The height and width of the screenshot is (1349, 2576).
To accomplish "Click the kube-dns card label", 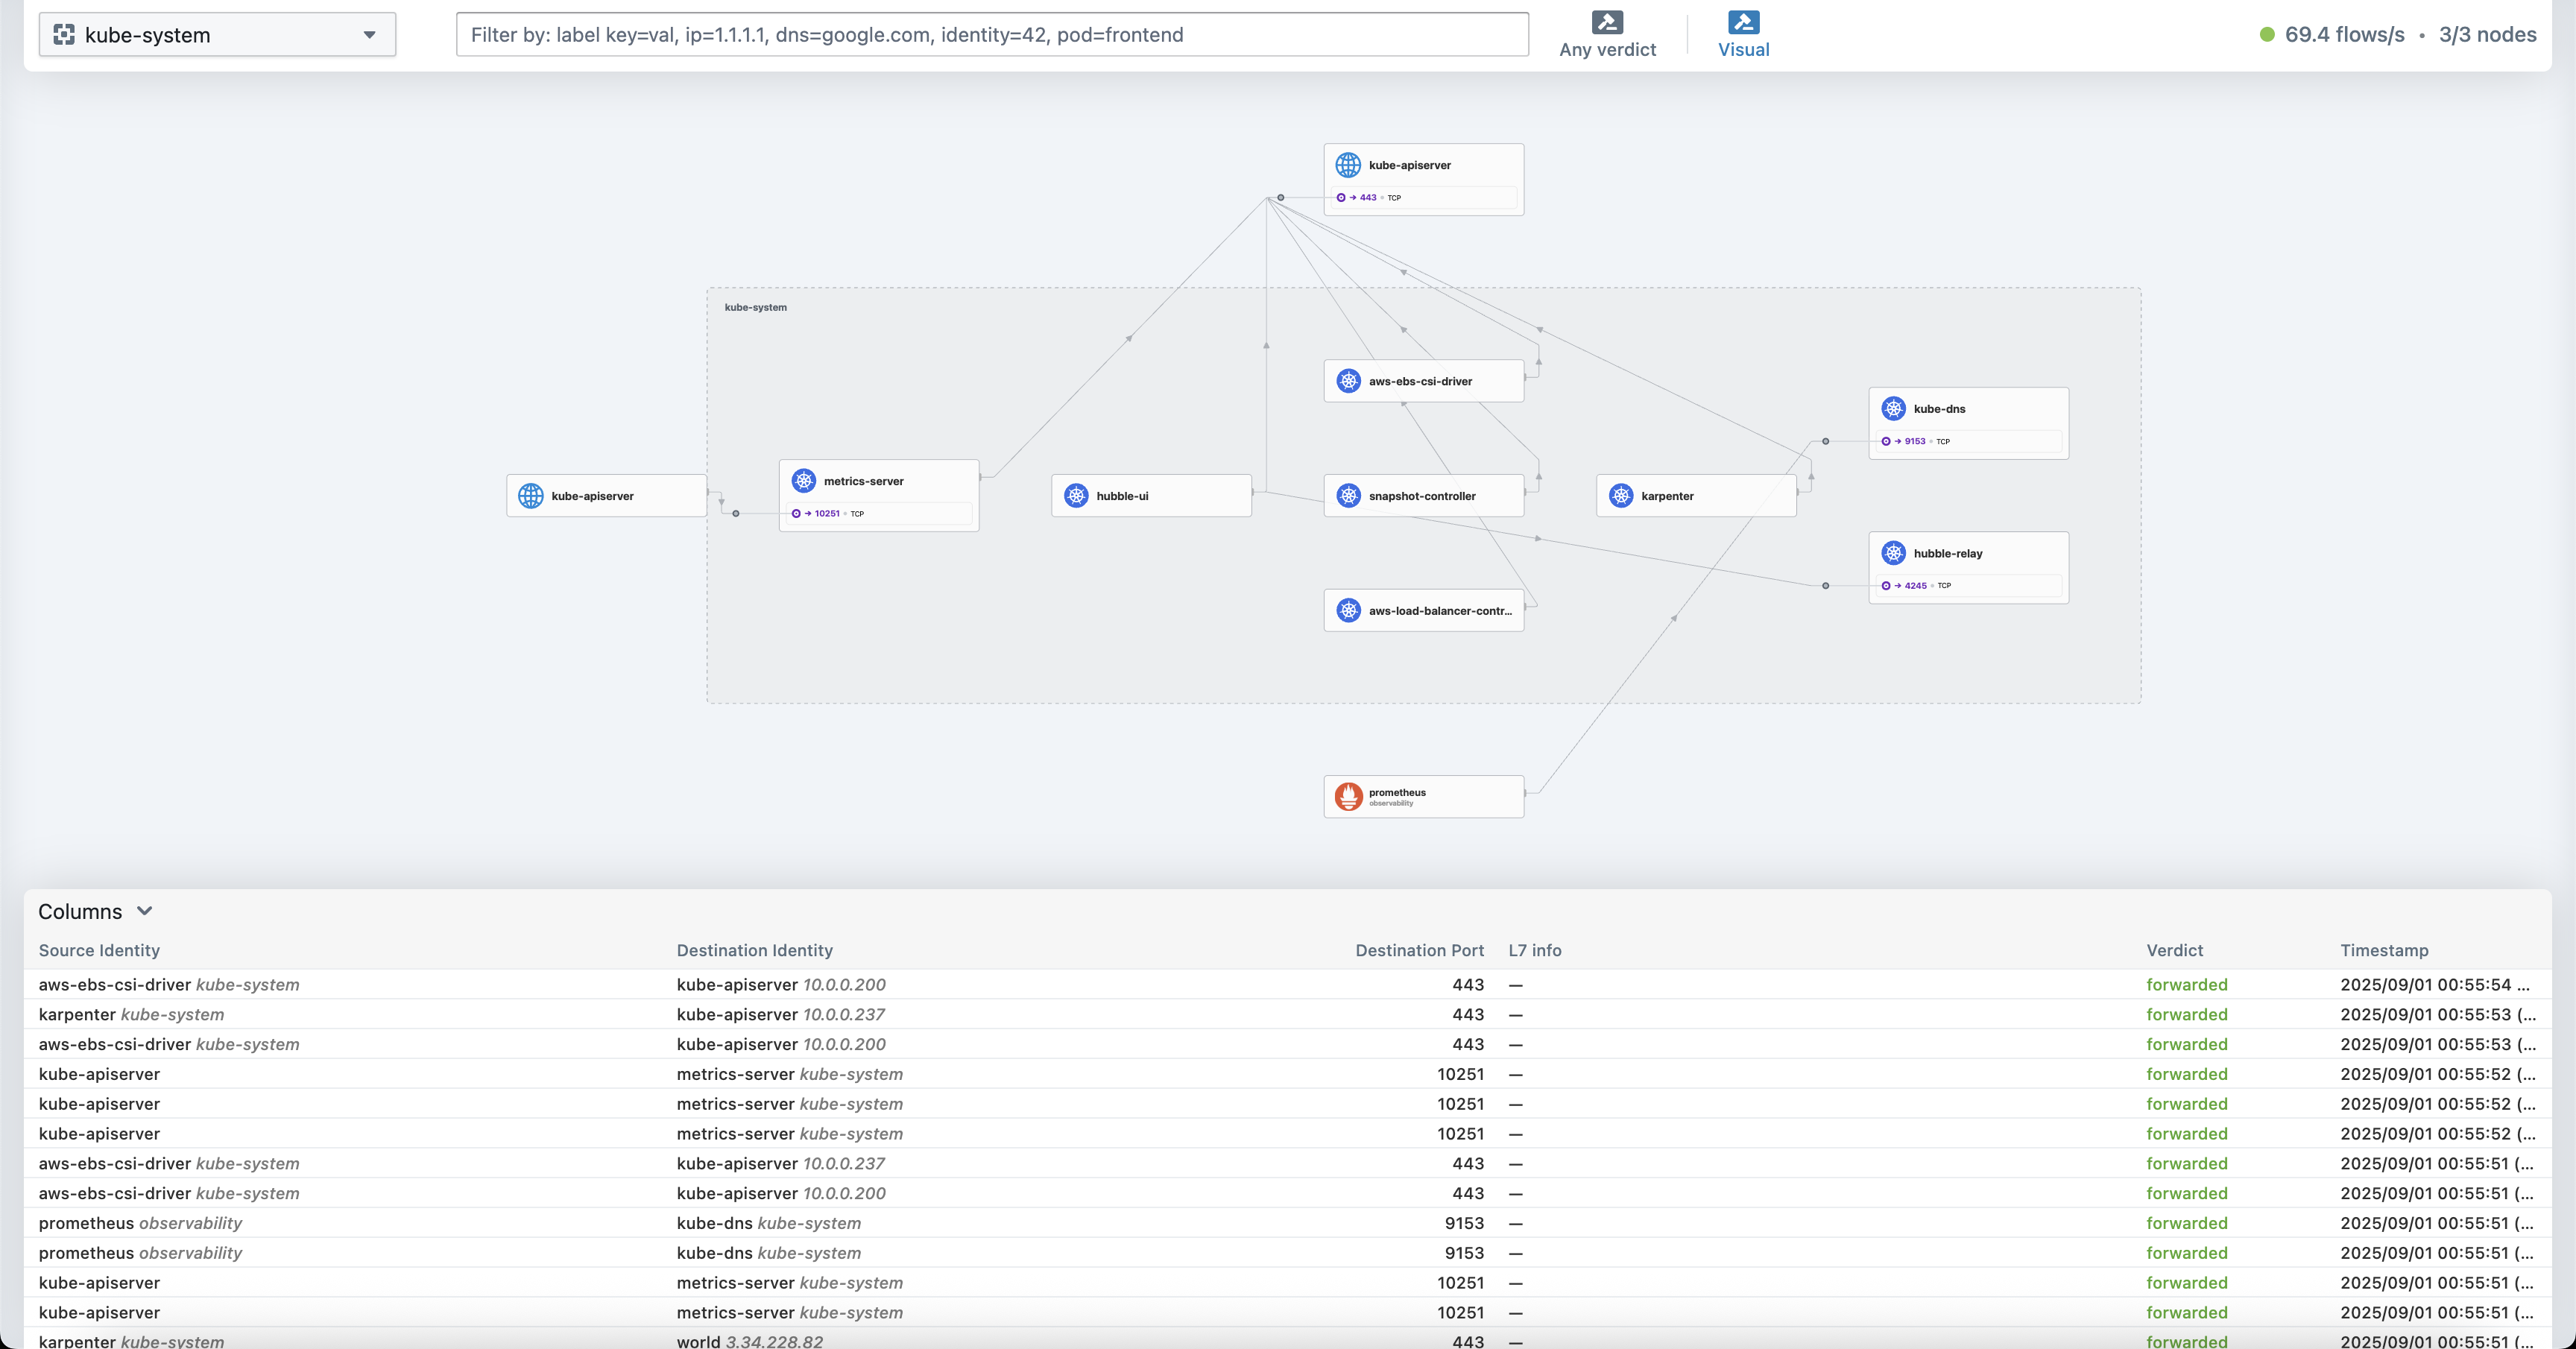I will (1939, 409).
